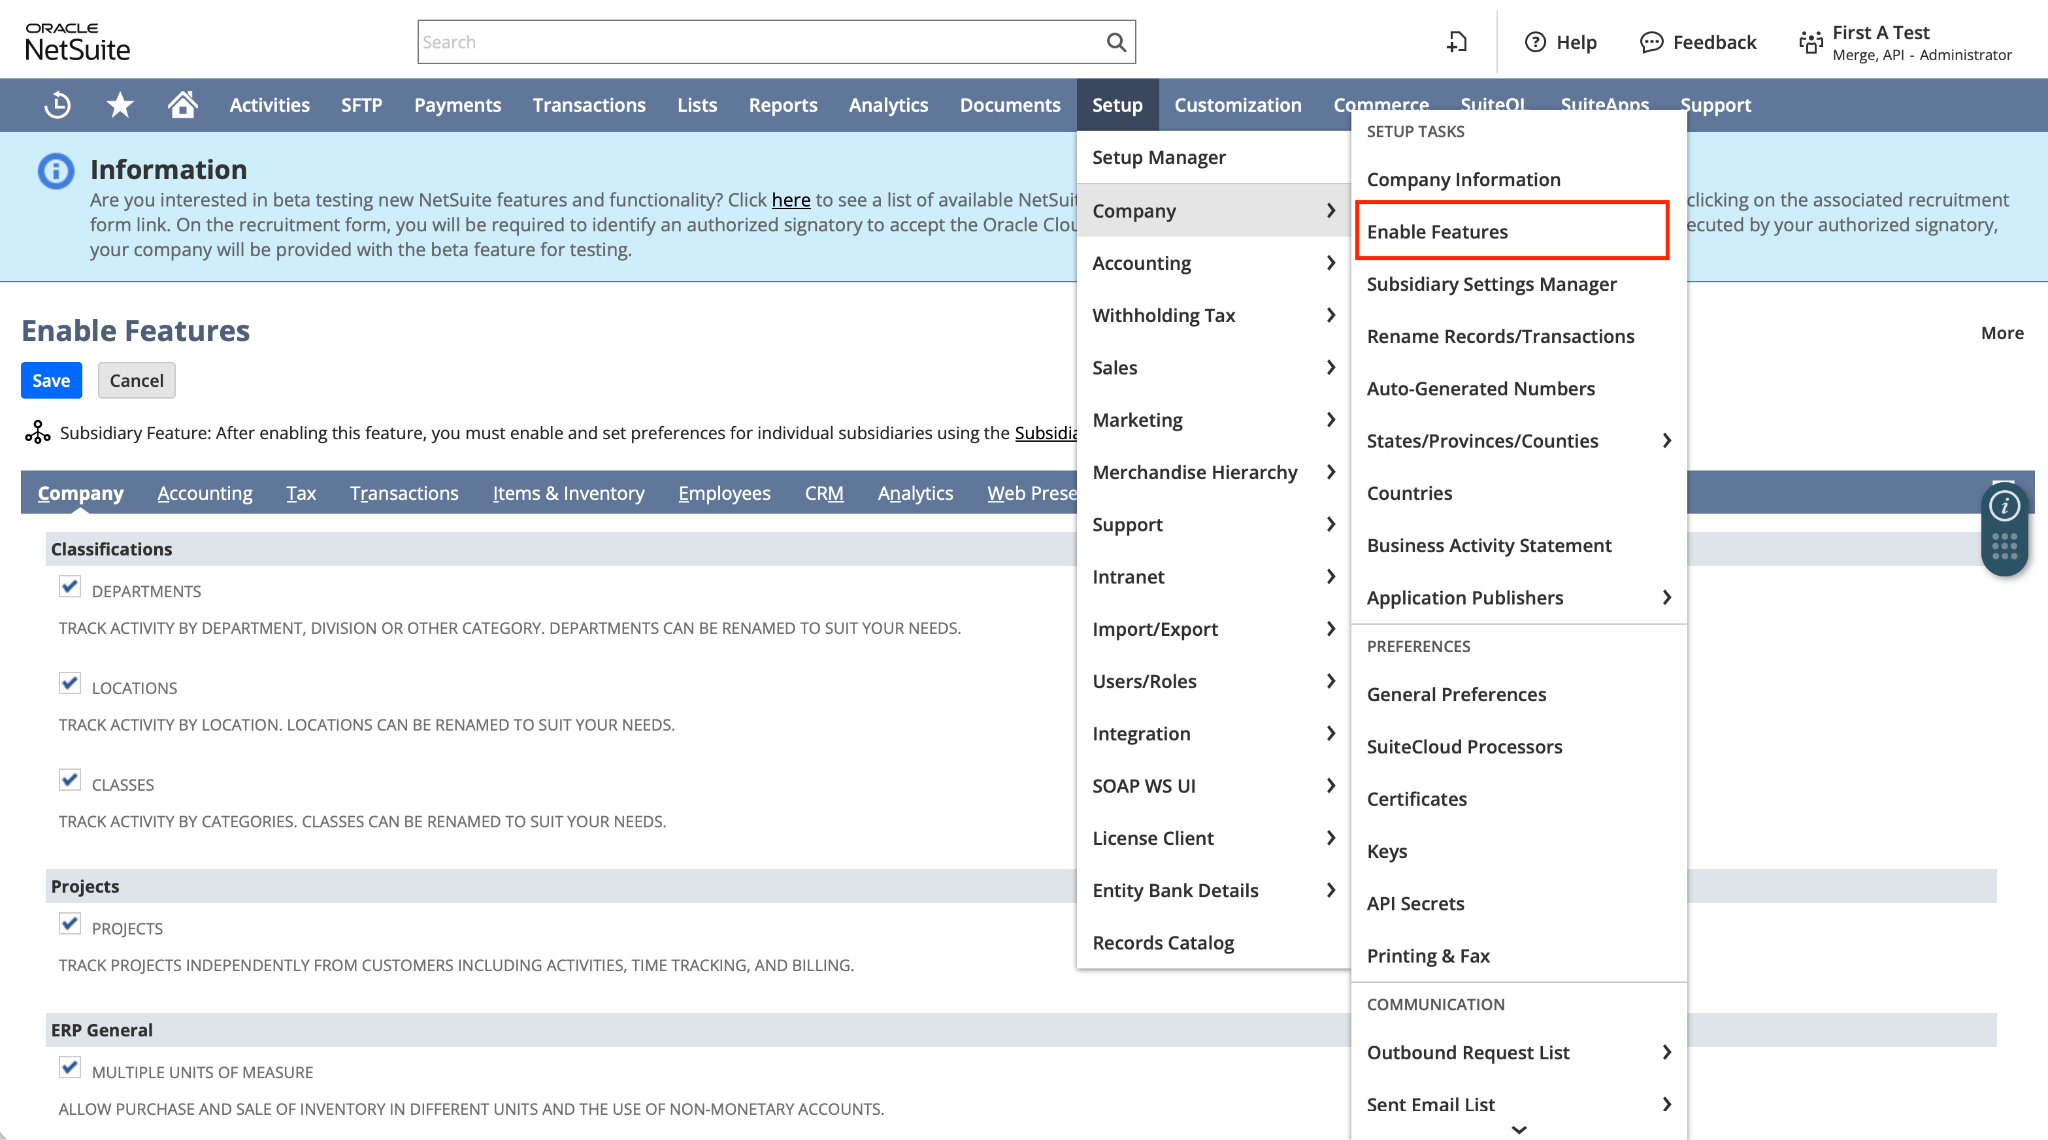Image resolution: width=2048 pixels, height=1140 pixels.
Task: Select the Integration submenu item
Action: [1213, 733]
